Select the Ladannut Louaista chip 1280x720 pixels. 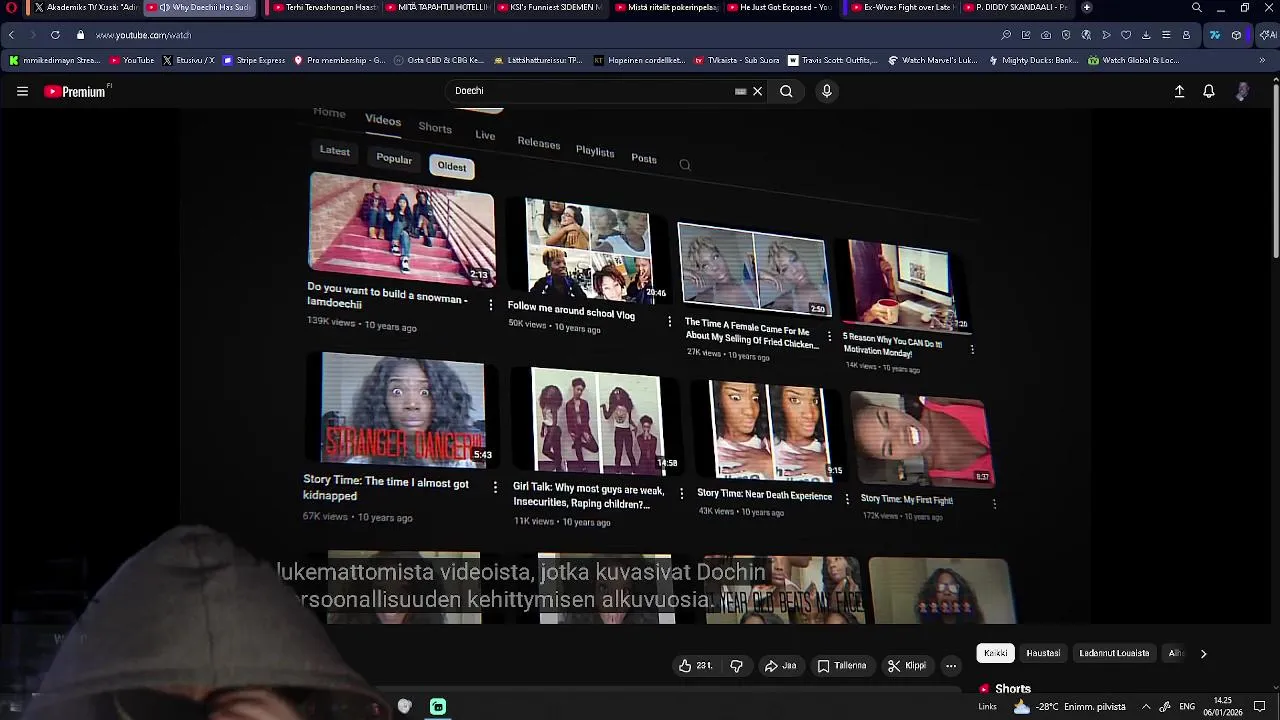point(1114,653)
